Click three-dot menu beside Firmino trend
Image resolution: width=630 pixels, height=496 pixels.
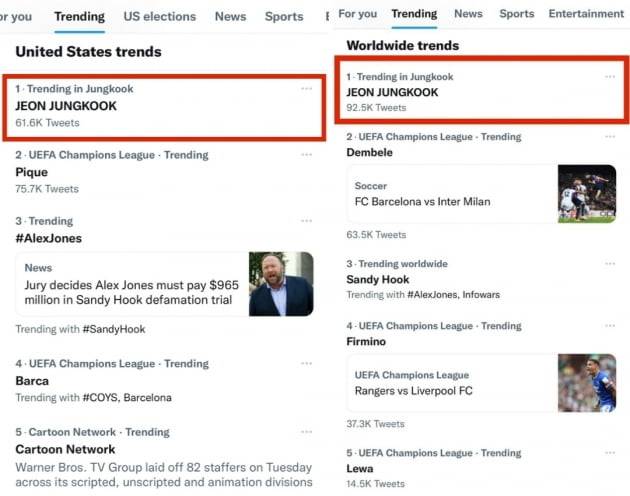point(610,326)
